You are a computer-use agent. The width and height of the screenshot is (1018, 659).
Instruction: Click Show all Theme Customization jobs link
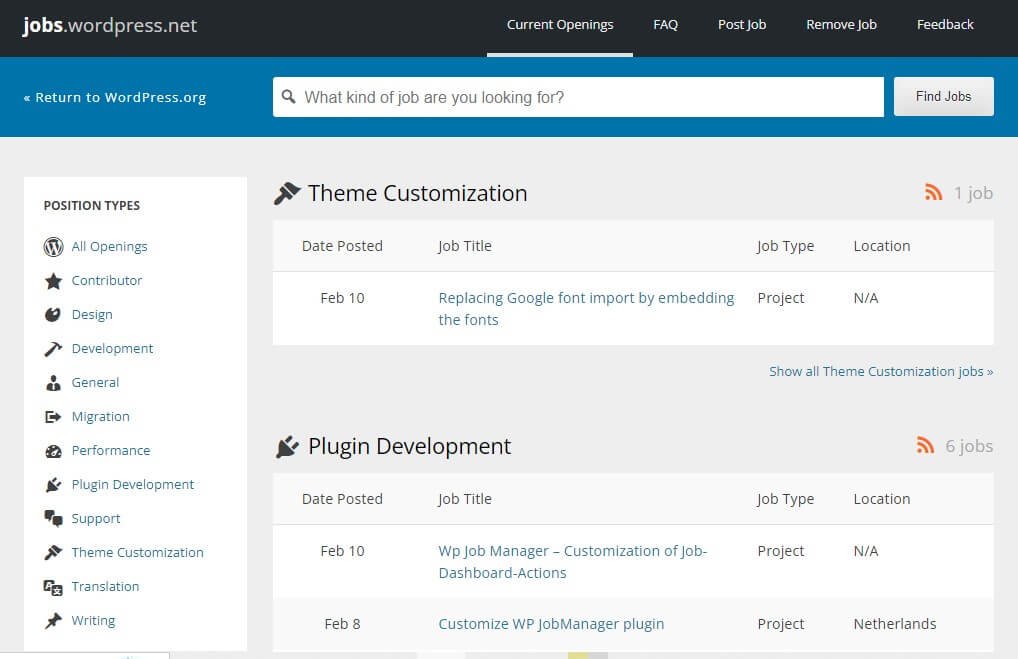(x=881, y=371)
